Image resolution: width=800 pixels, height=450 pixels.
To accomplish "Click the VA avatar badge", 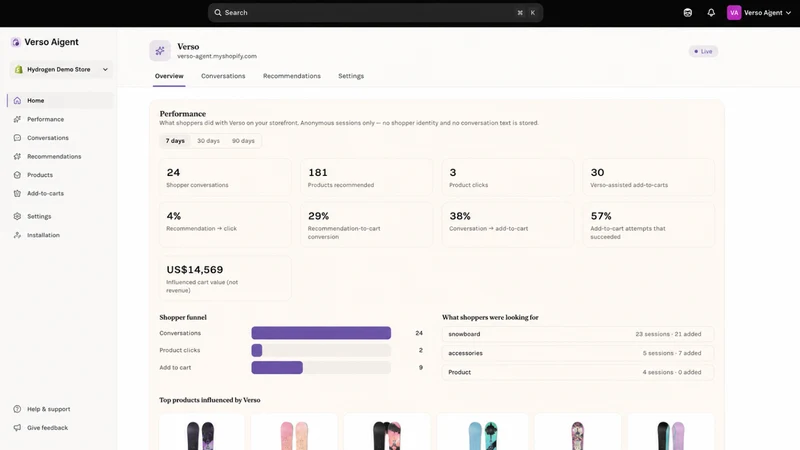I will click(x=734, y=13).
